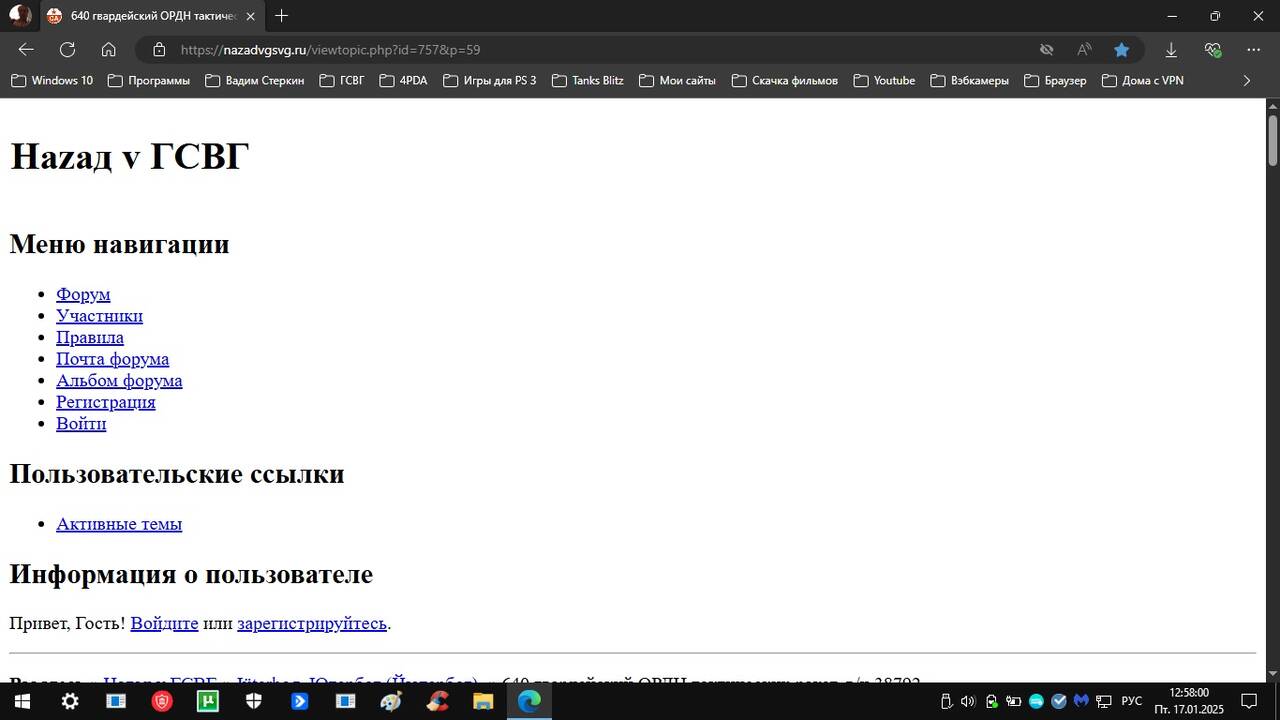Viewport: 1280px width, 720px height.
Task: Reload the page with the refresh icon
Action: click(67, 49)
